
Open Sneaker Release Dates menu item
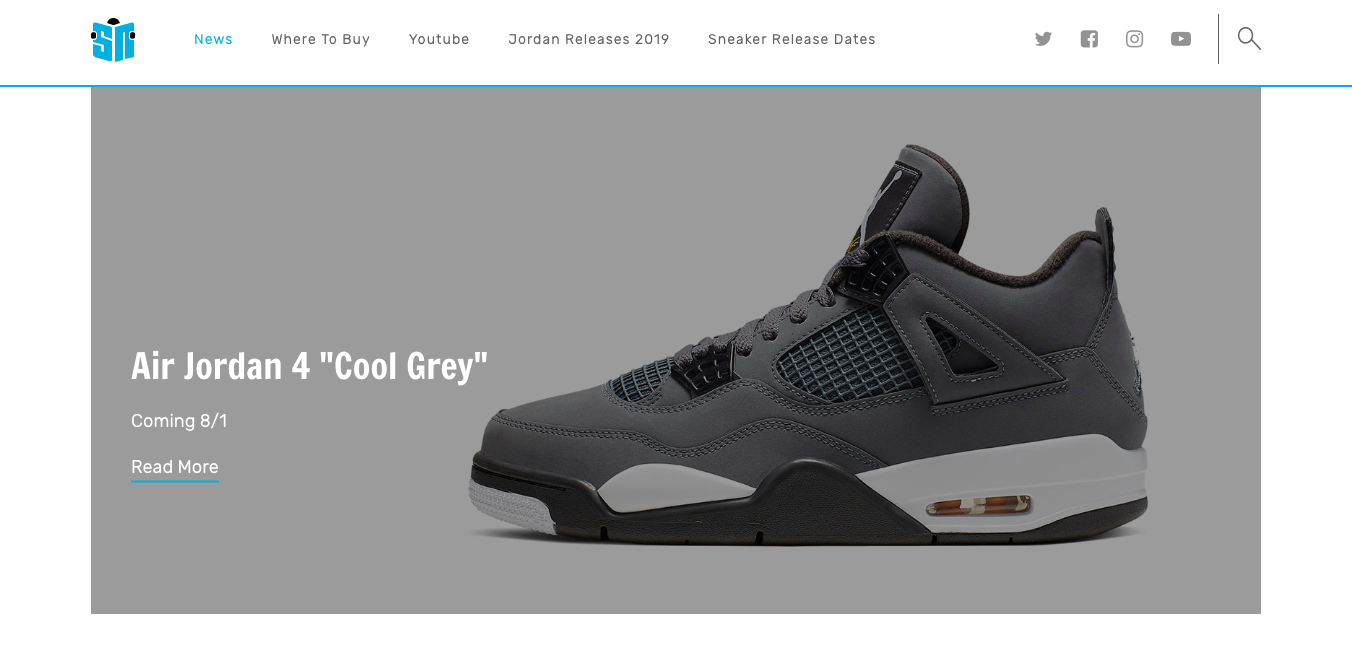pos(792,39)
